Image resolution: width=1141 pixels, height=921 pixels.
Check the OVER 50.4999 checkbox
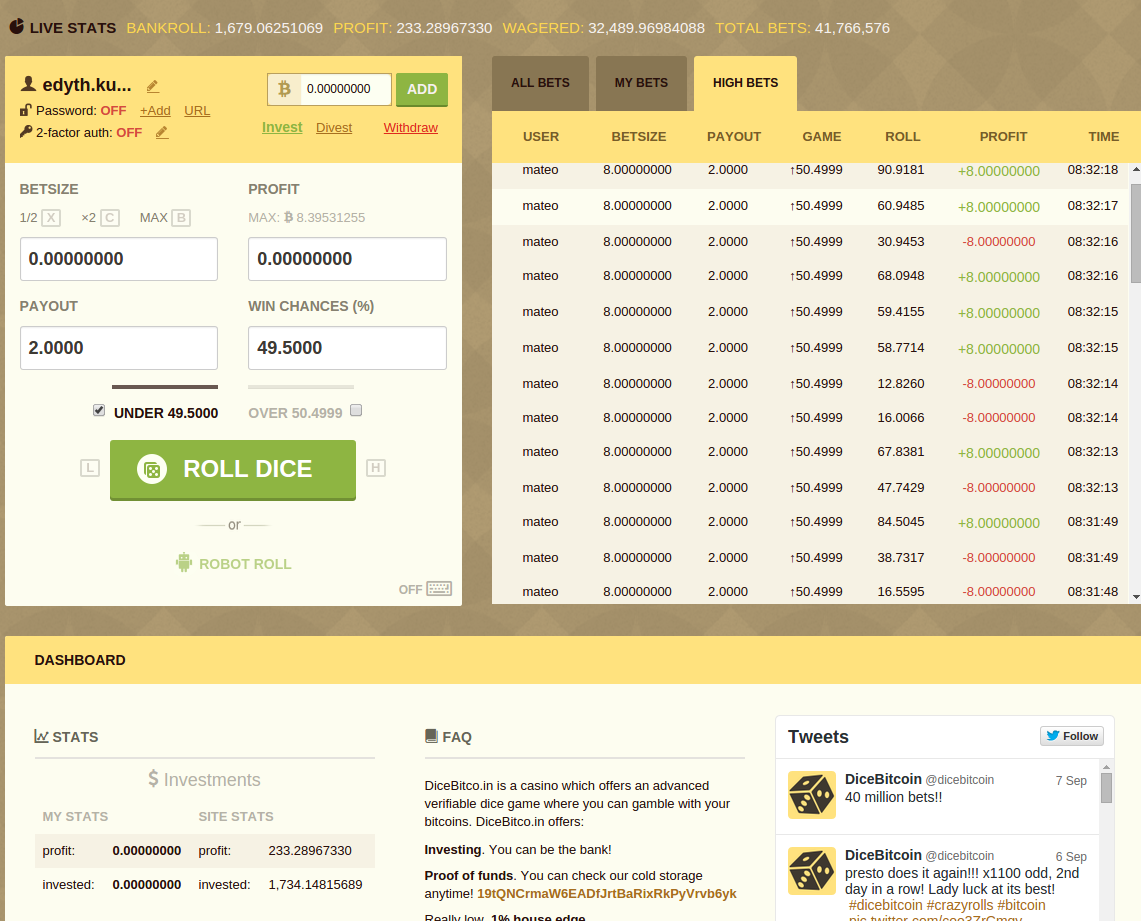[356, 410]
